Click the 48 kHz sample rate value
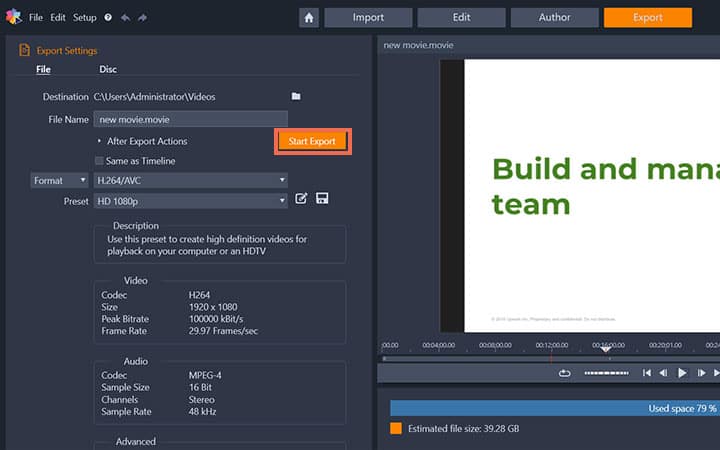This screenshot has height=450, width=720. coord(202,411)
